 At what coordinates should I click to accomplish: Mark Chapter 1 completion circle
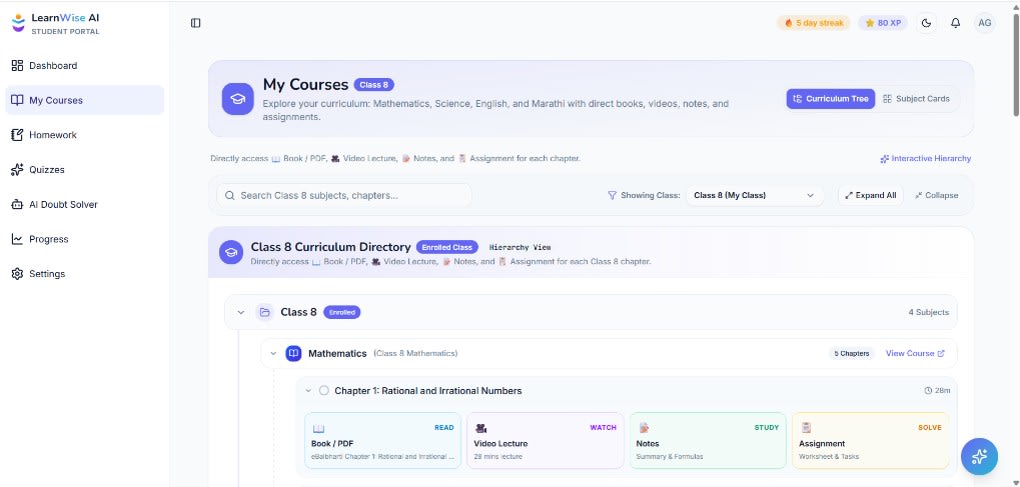(323, 391)
